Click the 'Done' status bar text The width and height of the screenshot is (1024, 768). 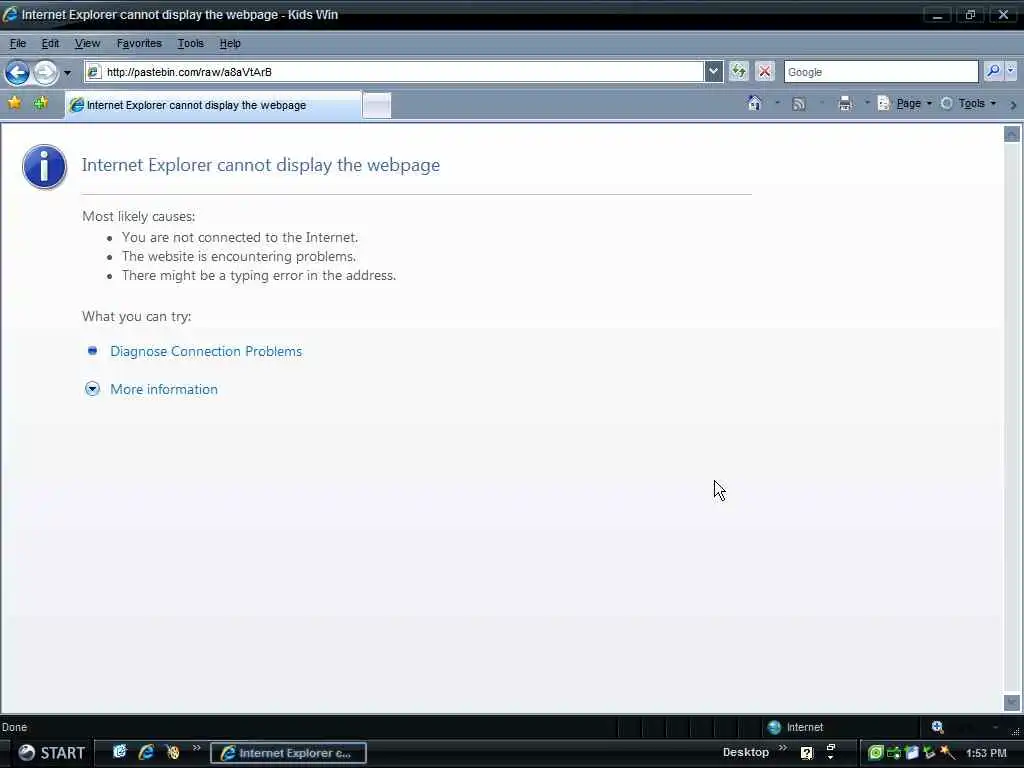pyautogui.click(x=14, y=727)
